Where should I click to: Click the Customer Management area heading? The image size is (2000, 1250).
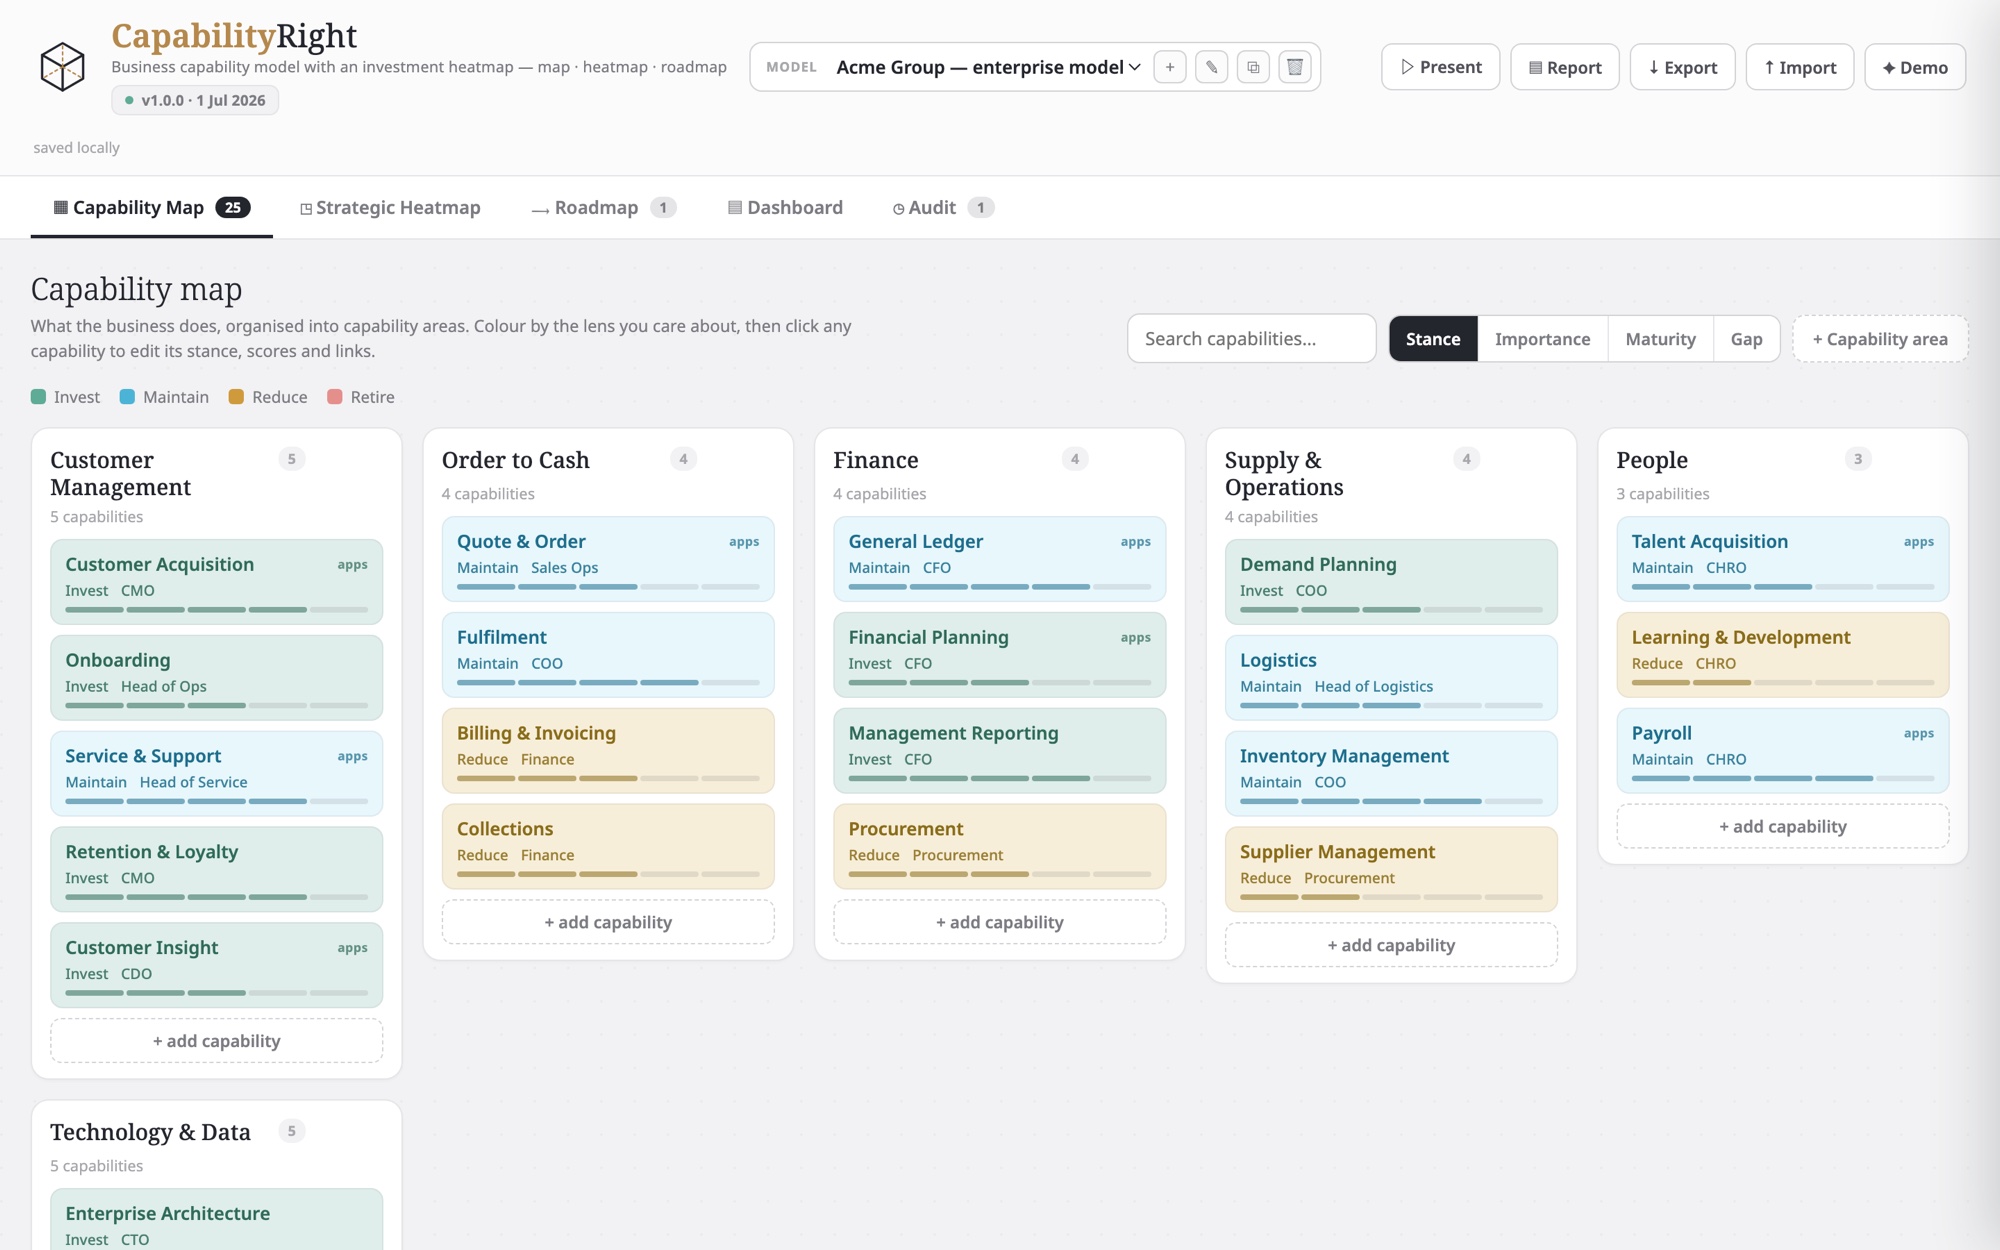(120, 473)
